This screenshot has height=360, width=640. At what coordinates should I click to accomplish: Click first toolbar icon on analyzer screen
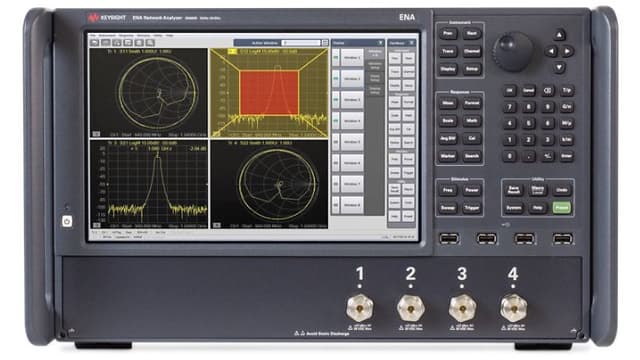tap(94, 42)
